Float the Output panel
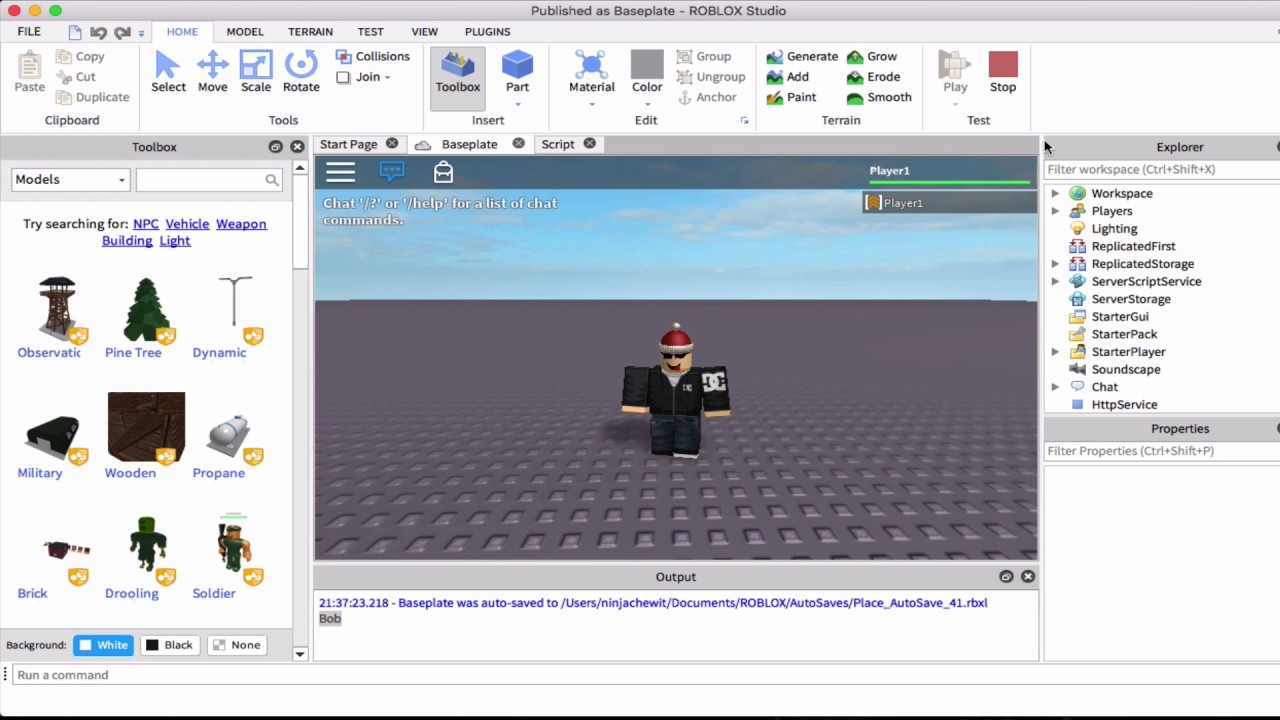1280x720 pixels. [x=1006, y=577]
